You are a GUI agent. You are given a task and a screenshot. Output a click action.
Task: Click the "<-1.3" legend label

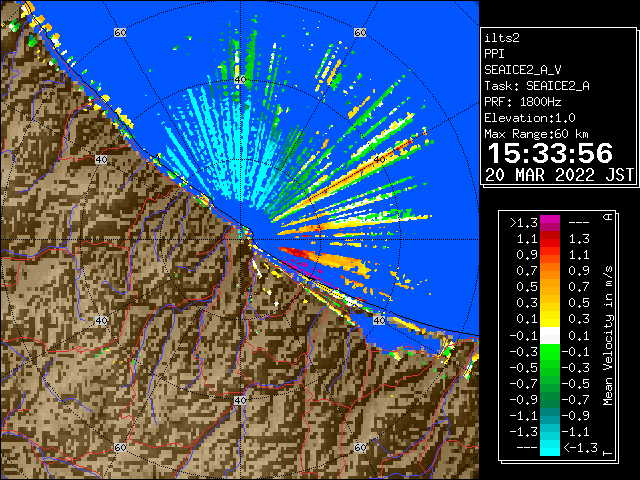pyautogui.click(x=580, y=448)
